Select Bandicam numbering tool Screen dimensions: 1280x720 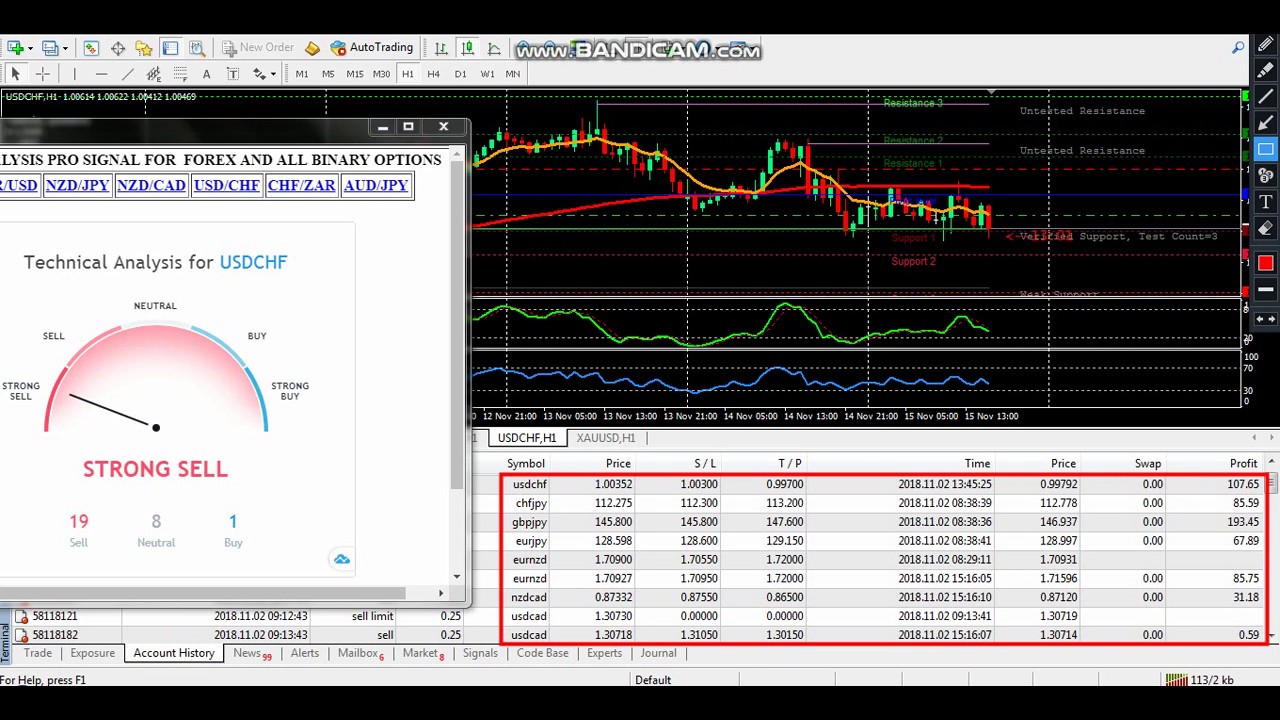click(1266, 176)
